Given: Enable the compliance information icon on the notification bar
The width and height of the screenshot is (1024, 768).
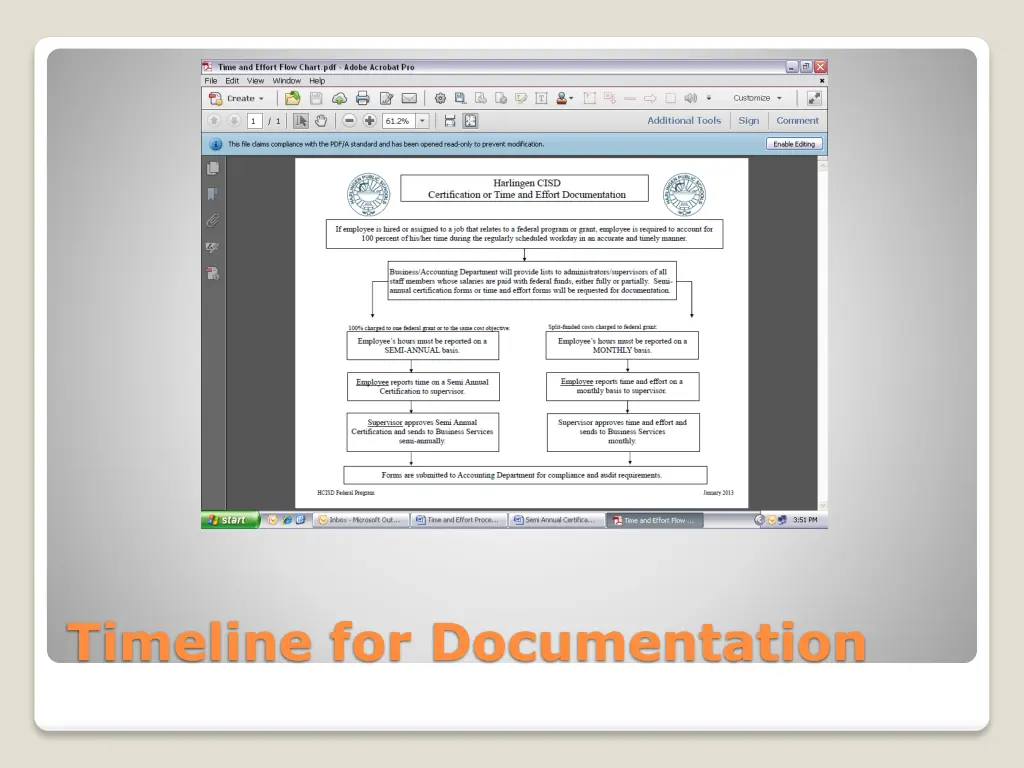Looking at the screenshot, I should 216,144.
